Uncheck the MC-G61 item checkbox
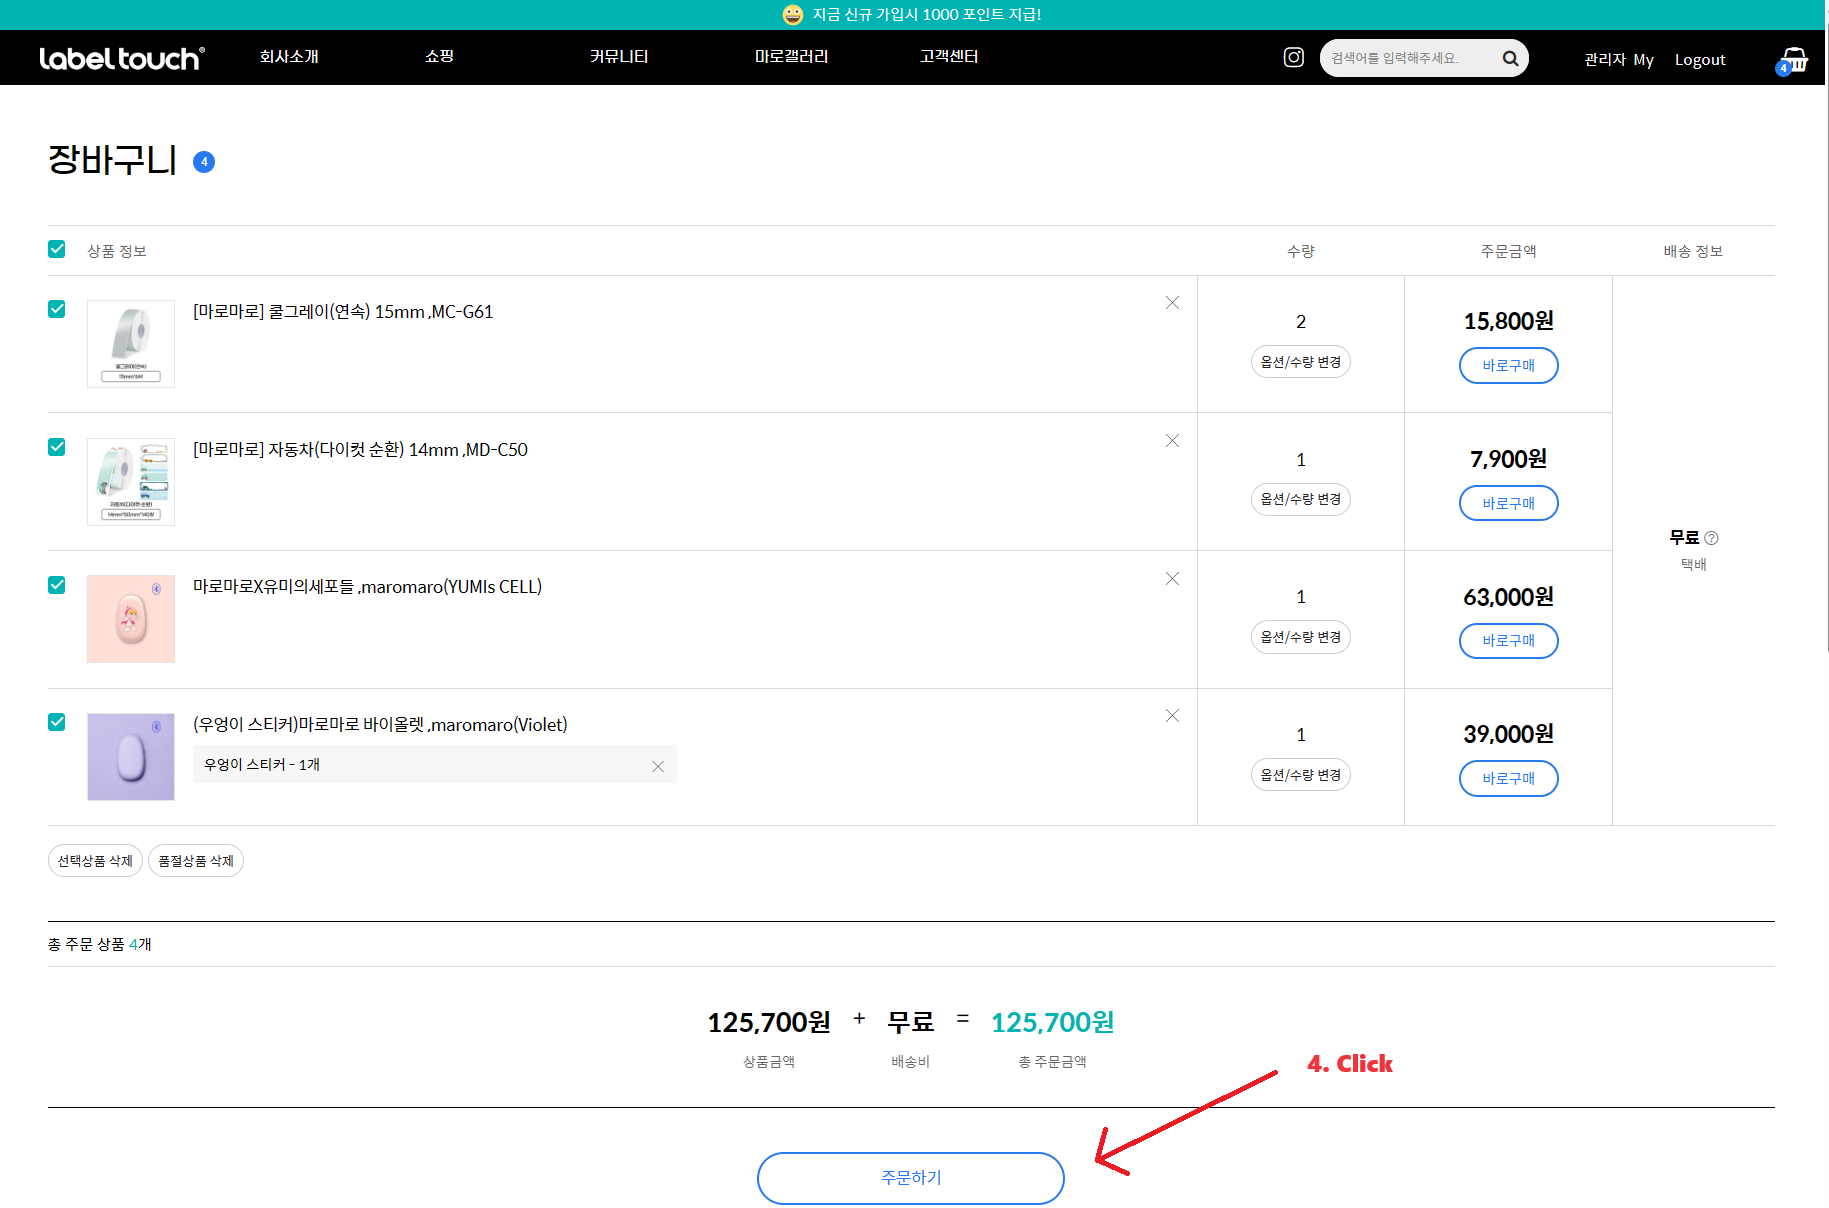1829x1208 pixels. (57, 309)
